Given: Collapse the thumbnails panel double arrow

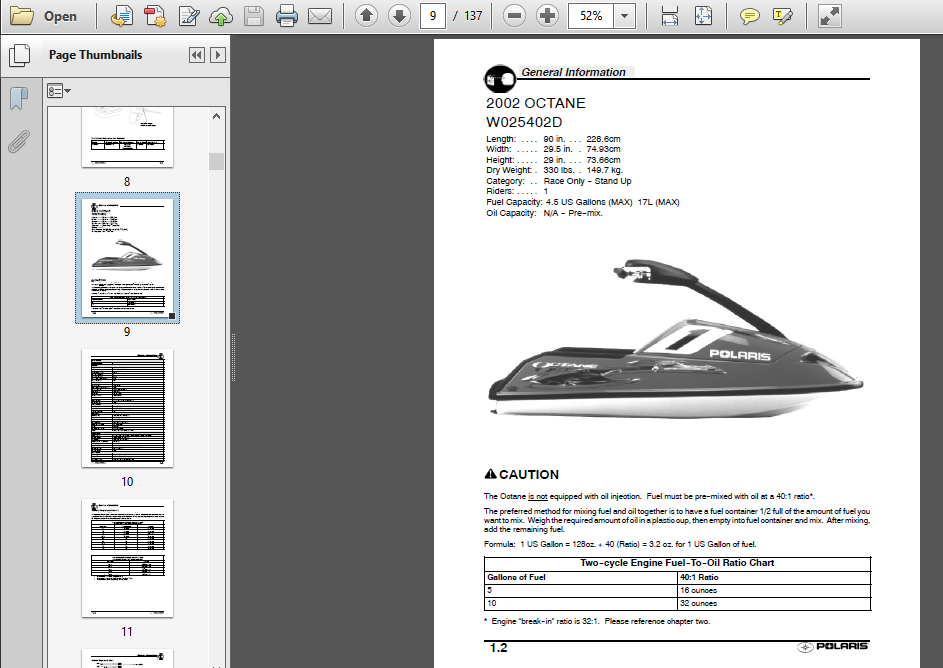Looking at the screenshot, I should 197,55.
